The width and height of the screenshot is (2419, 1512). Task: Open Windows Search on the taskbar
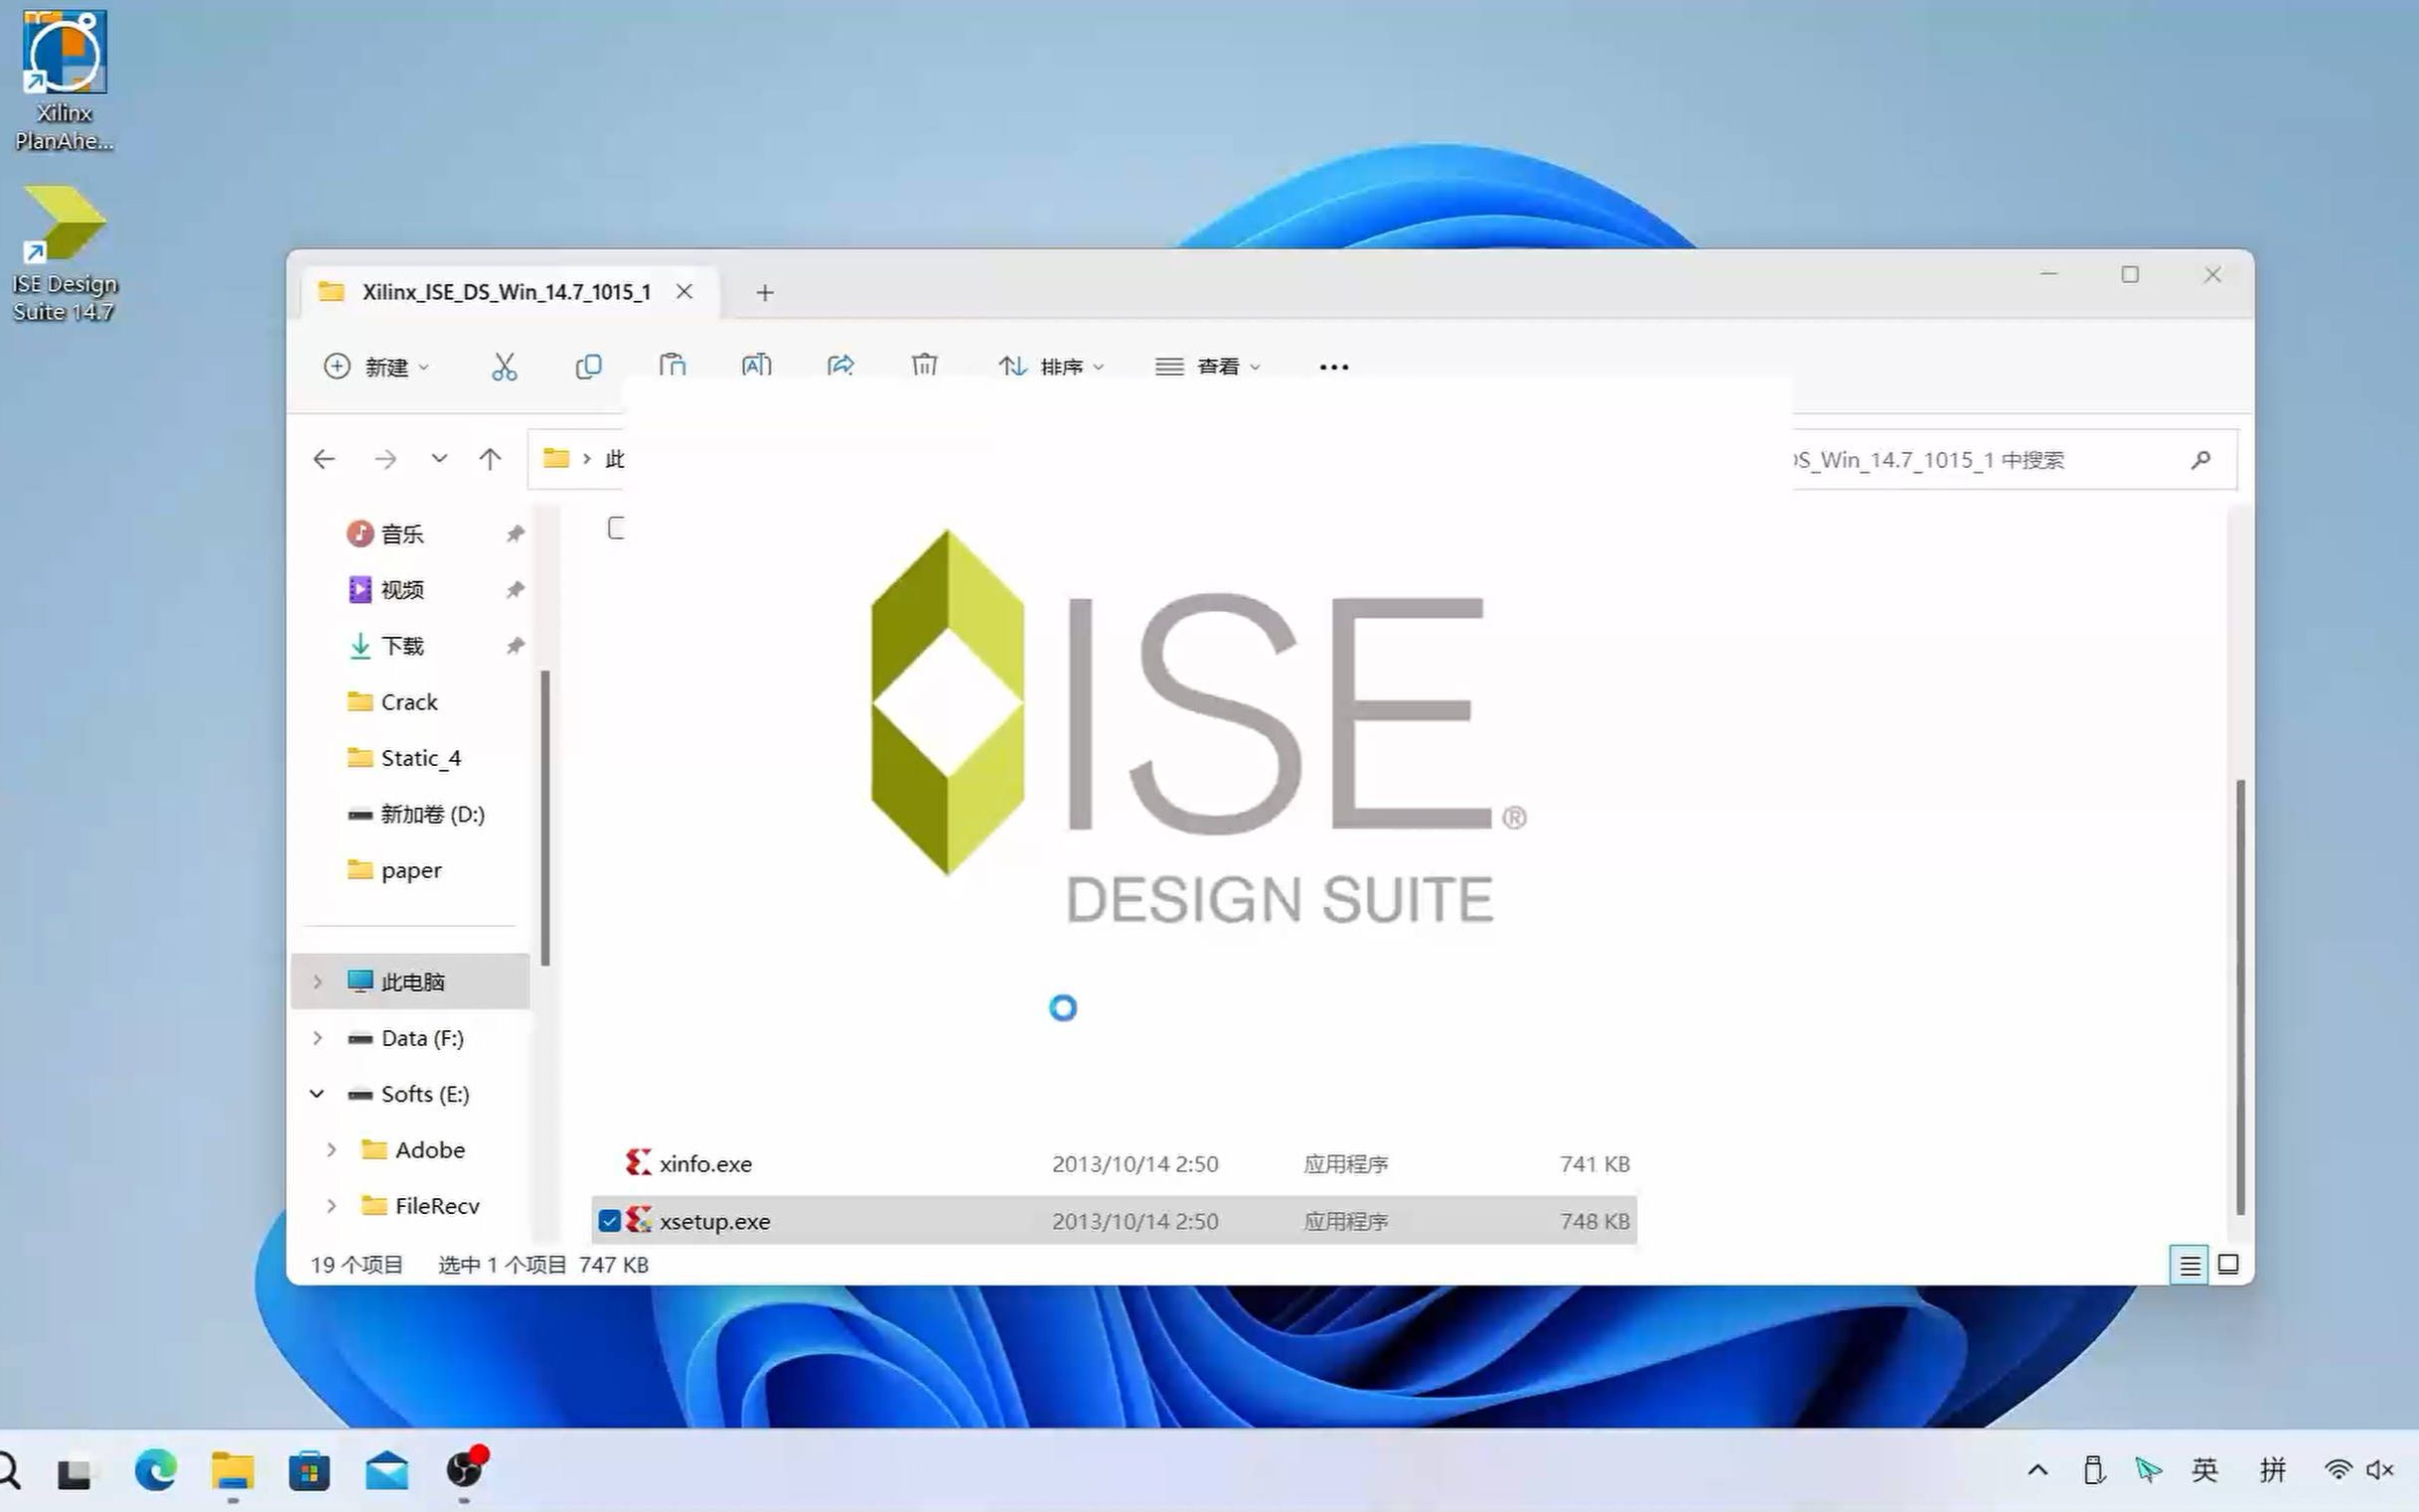8,1470
